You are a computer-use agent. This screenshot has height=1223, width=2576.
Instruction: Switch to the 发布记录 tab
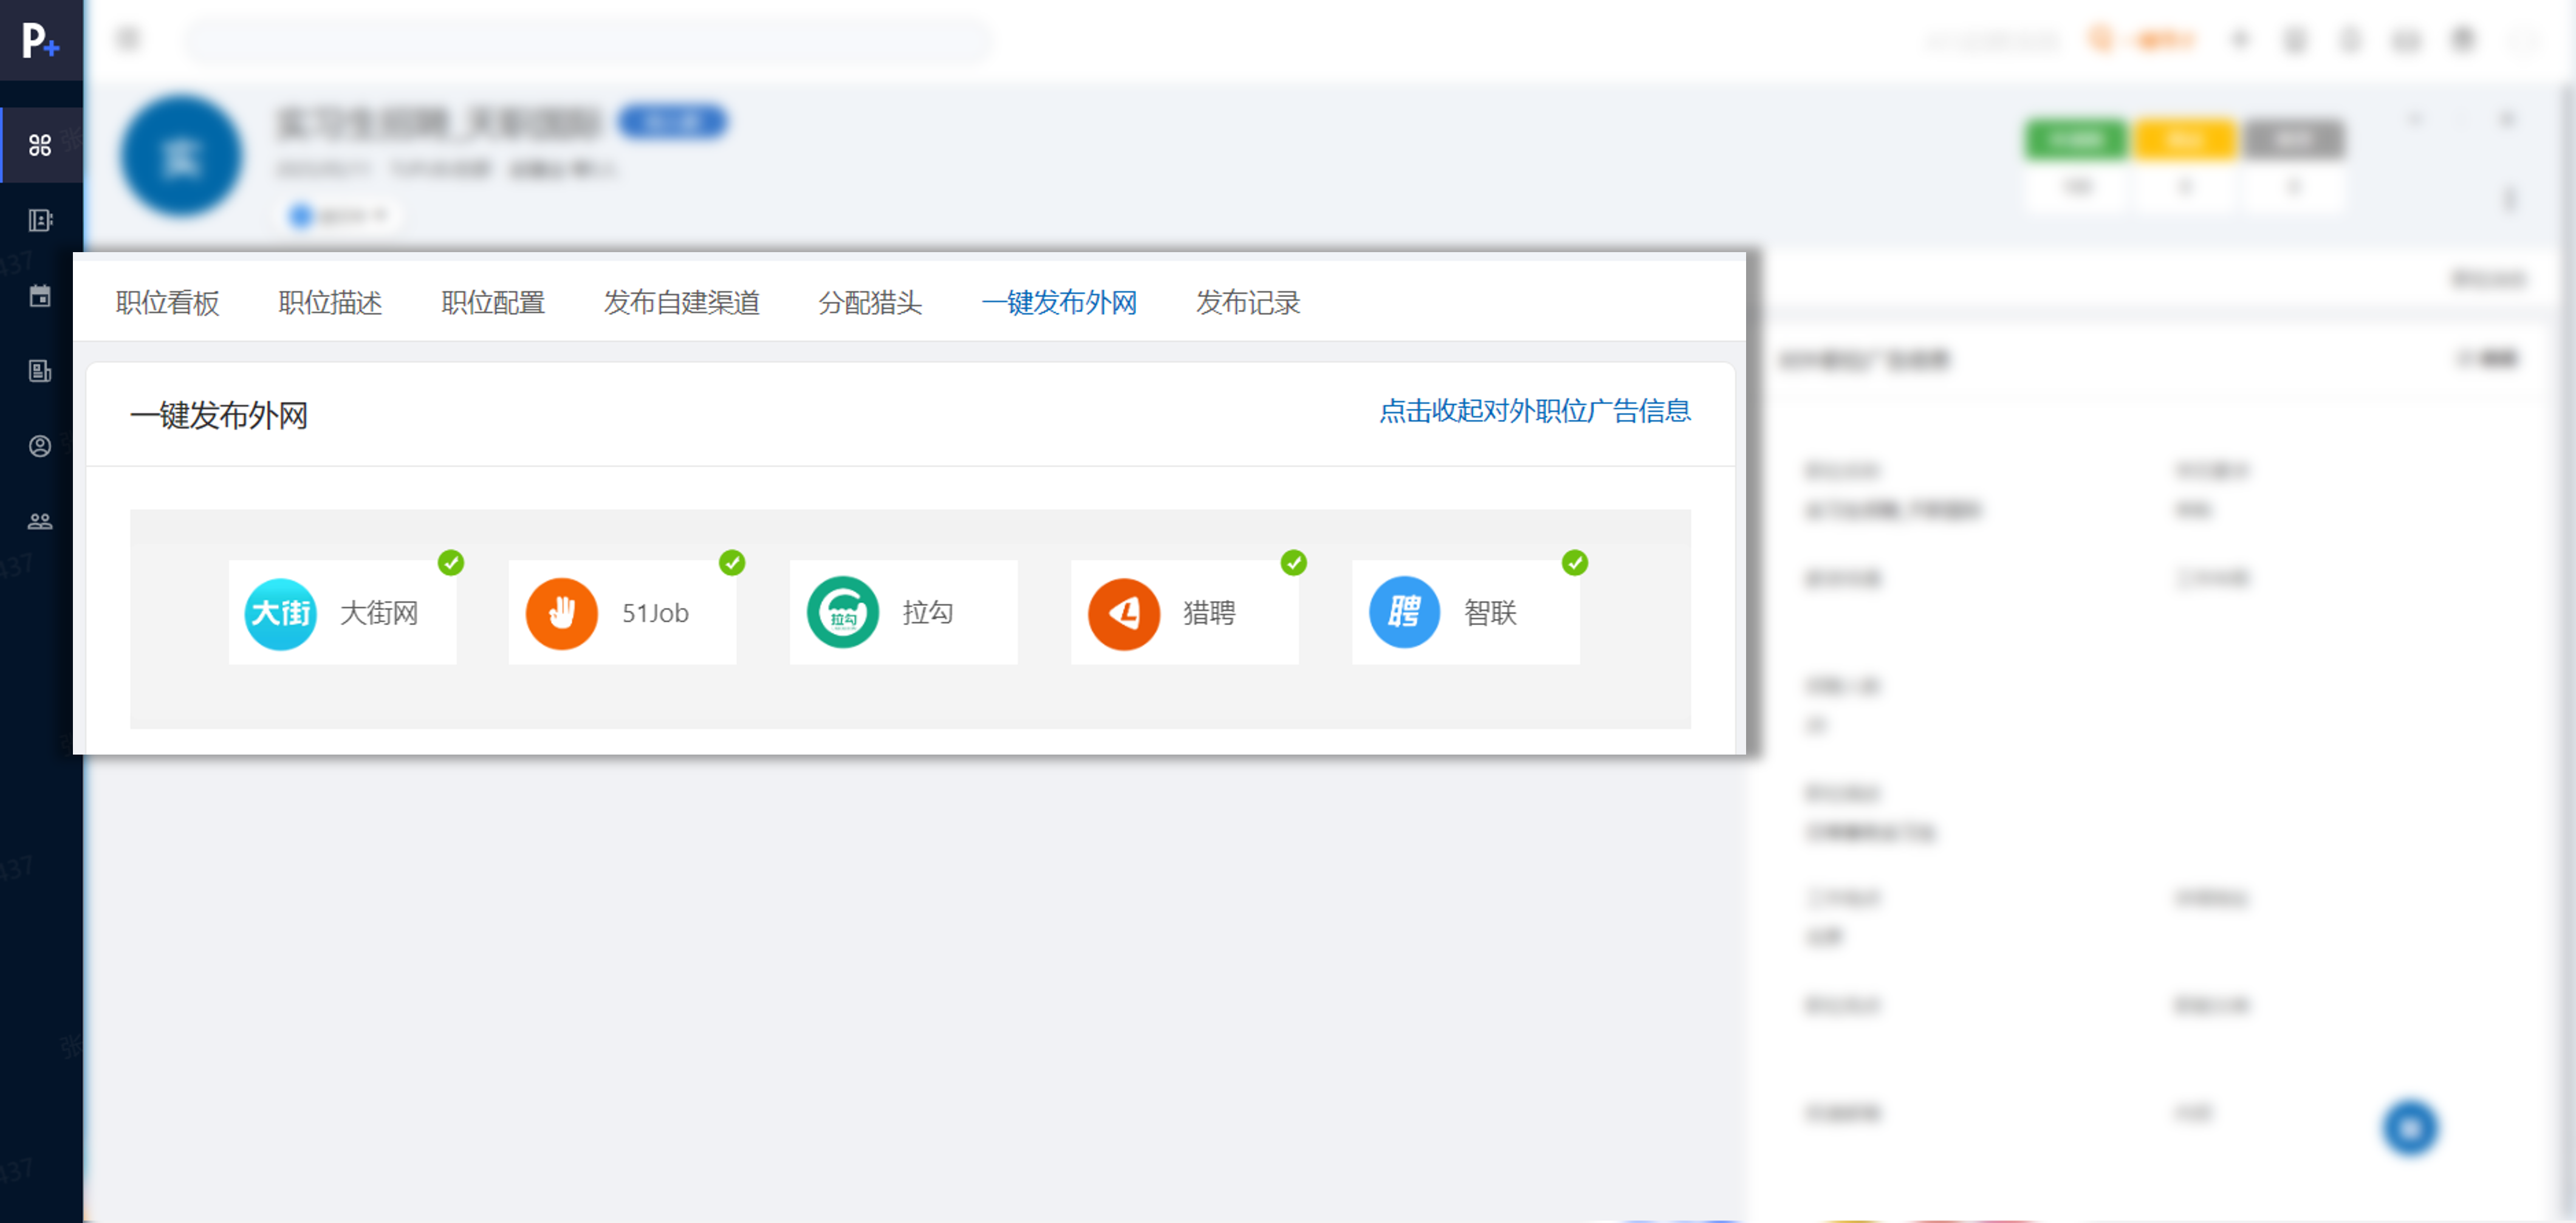[x=1247, y=303]
